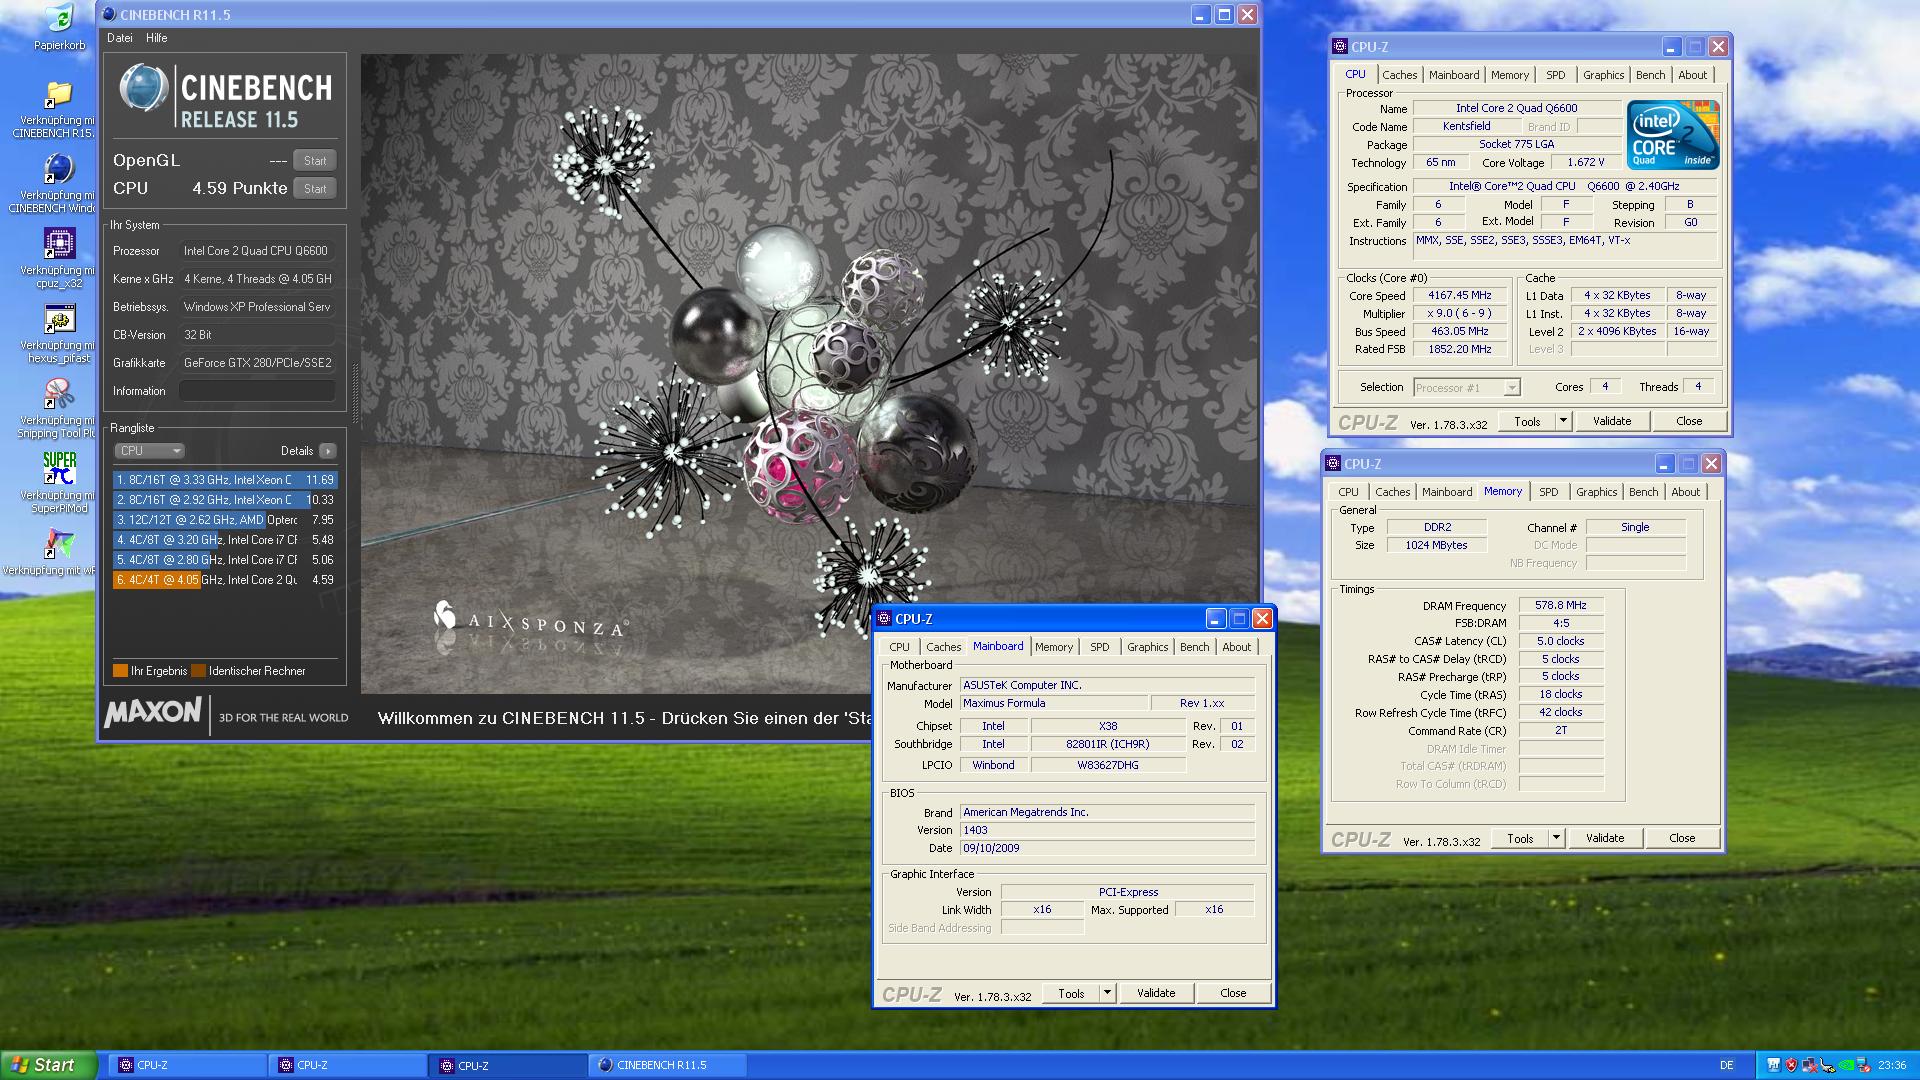Open the wPrime shortcut icon on desktop
The height and width of the screenshot is (1080, 1920).
tap(59, 545)
